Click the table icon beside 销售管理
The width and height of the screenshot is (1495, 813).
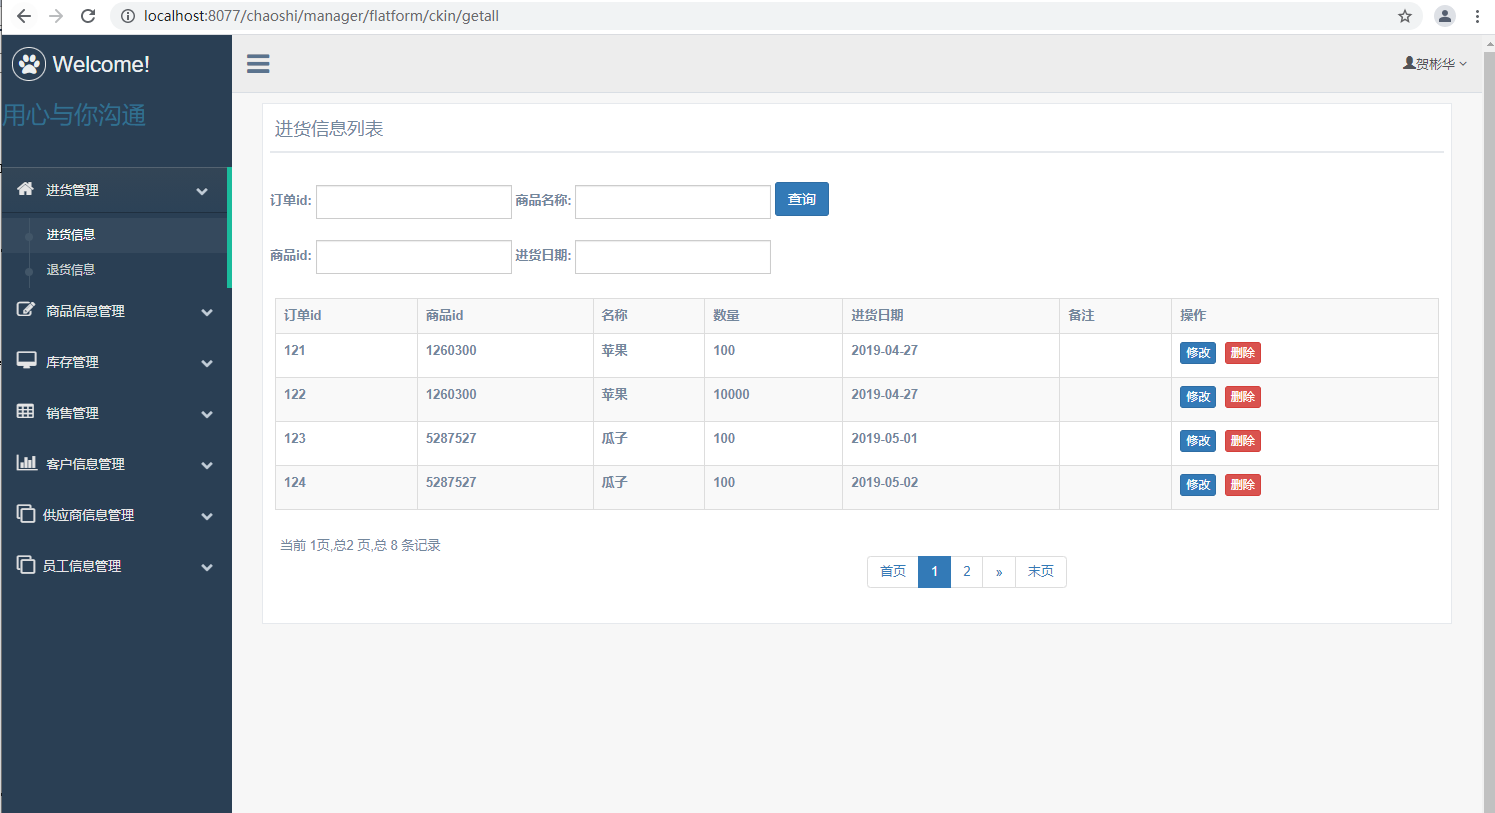coord(26,412)
